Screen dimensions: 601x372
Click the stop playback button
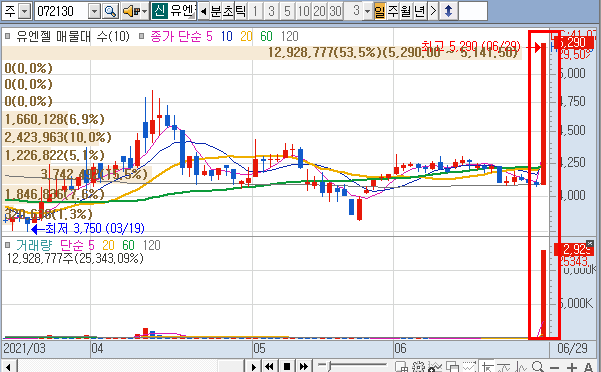pos(287,367)
